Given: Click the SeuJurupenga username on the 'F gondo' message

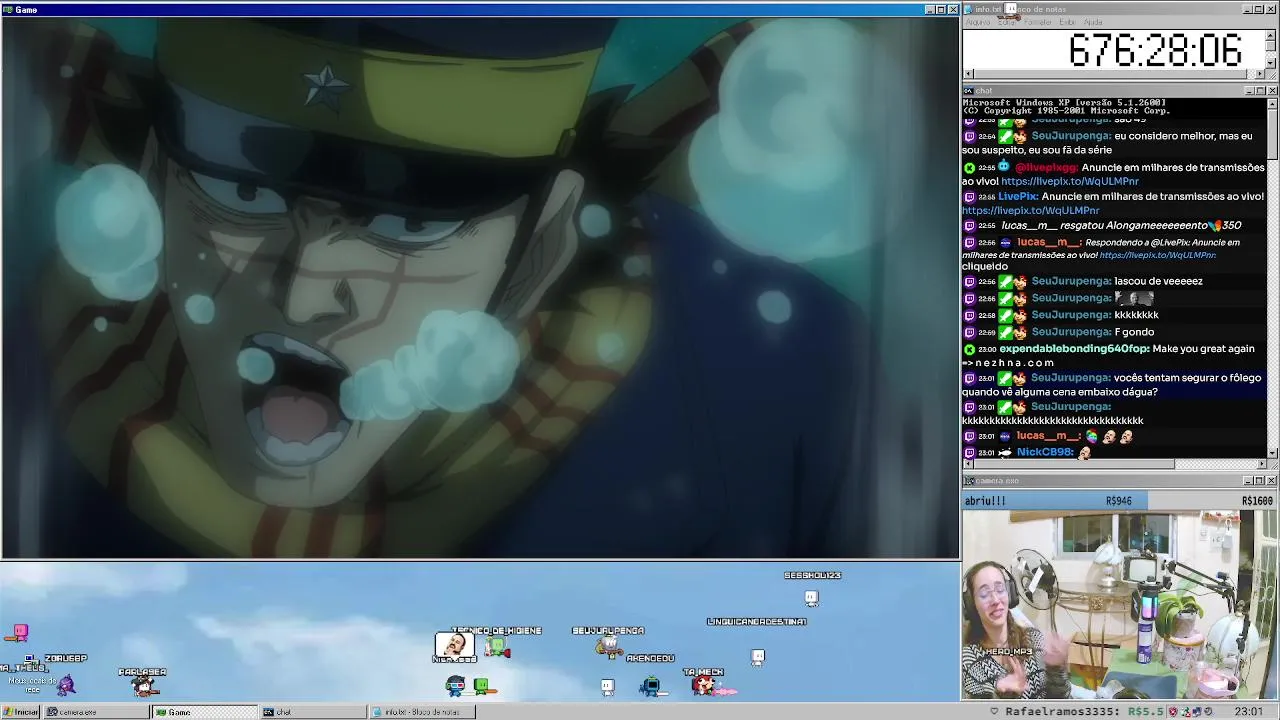Looking at the screenshot, I should click(x=1071, y=332).
